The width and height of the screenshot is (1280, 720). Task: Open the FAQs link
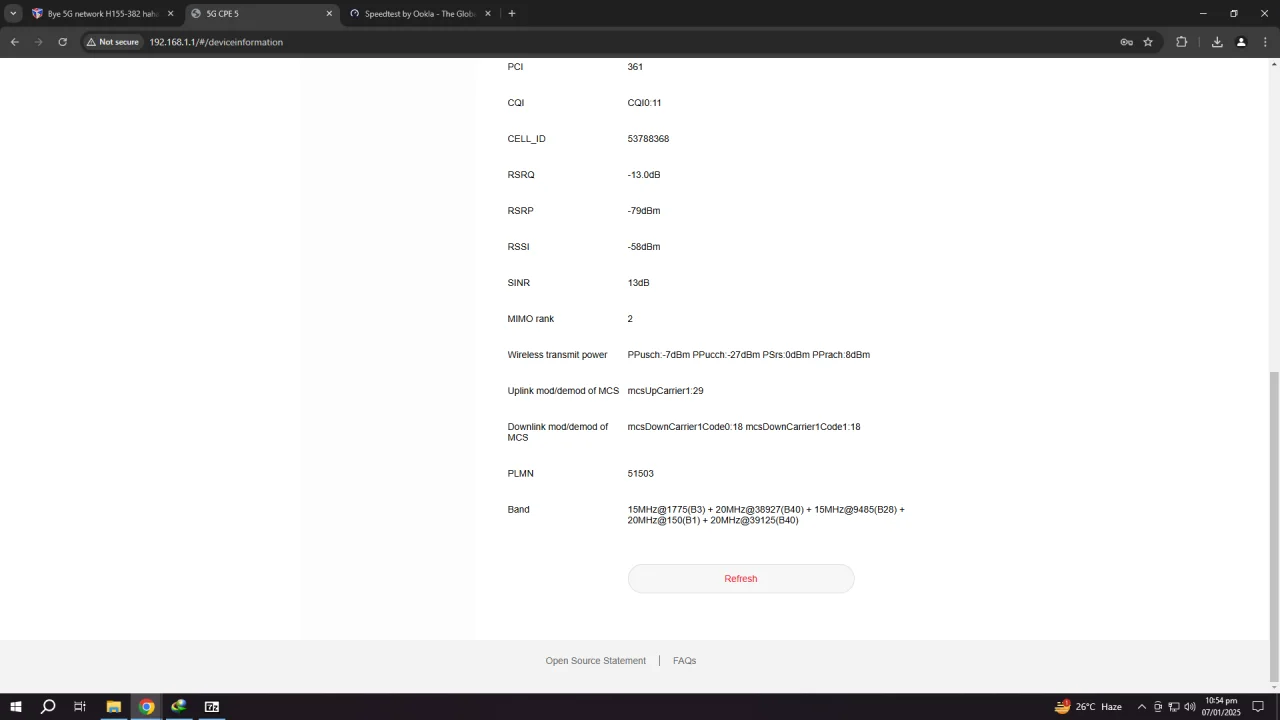coord(684,661)
